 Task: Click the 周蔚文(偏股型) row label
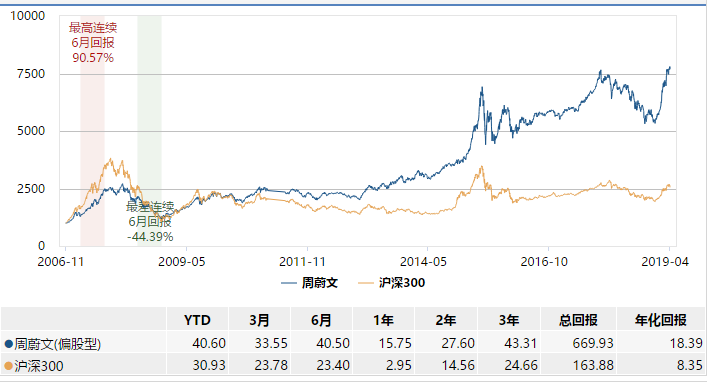click(x=57, y=344)
